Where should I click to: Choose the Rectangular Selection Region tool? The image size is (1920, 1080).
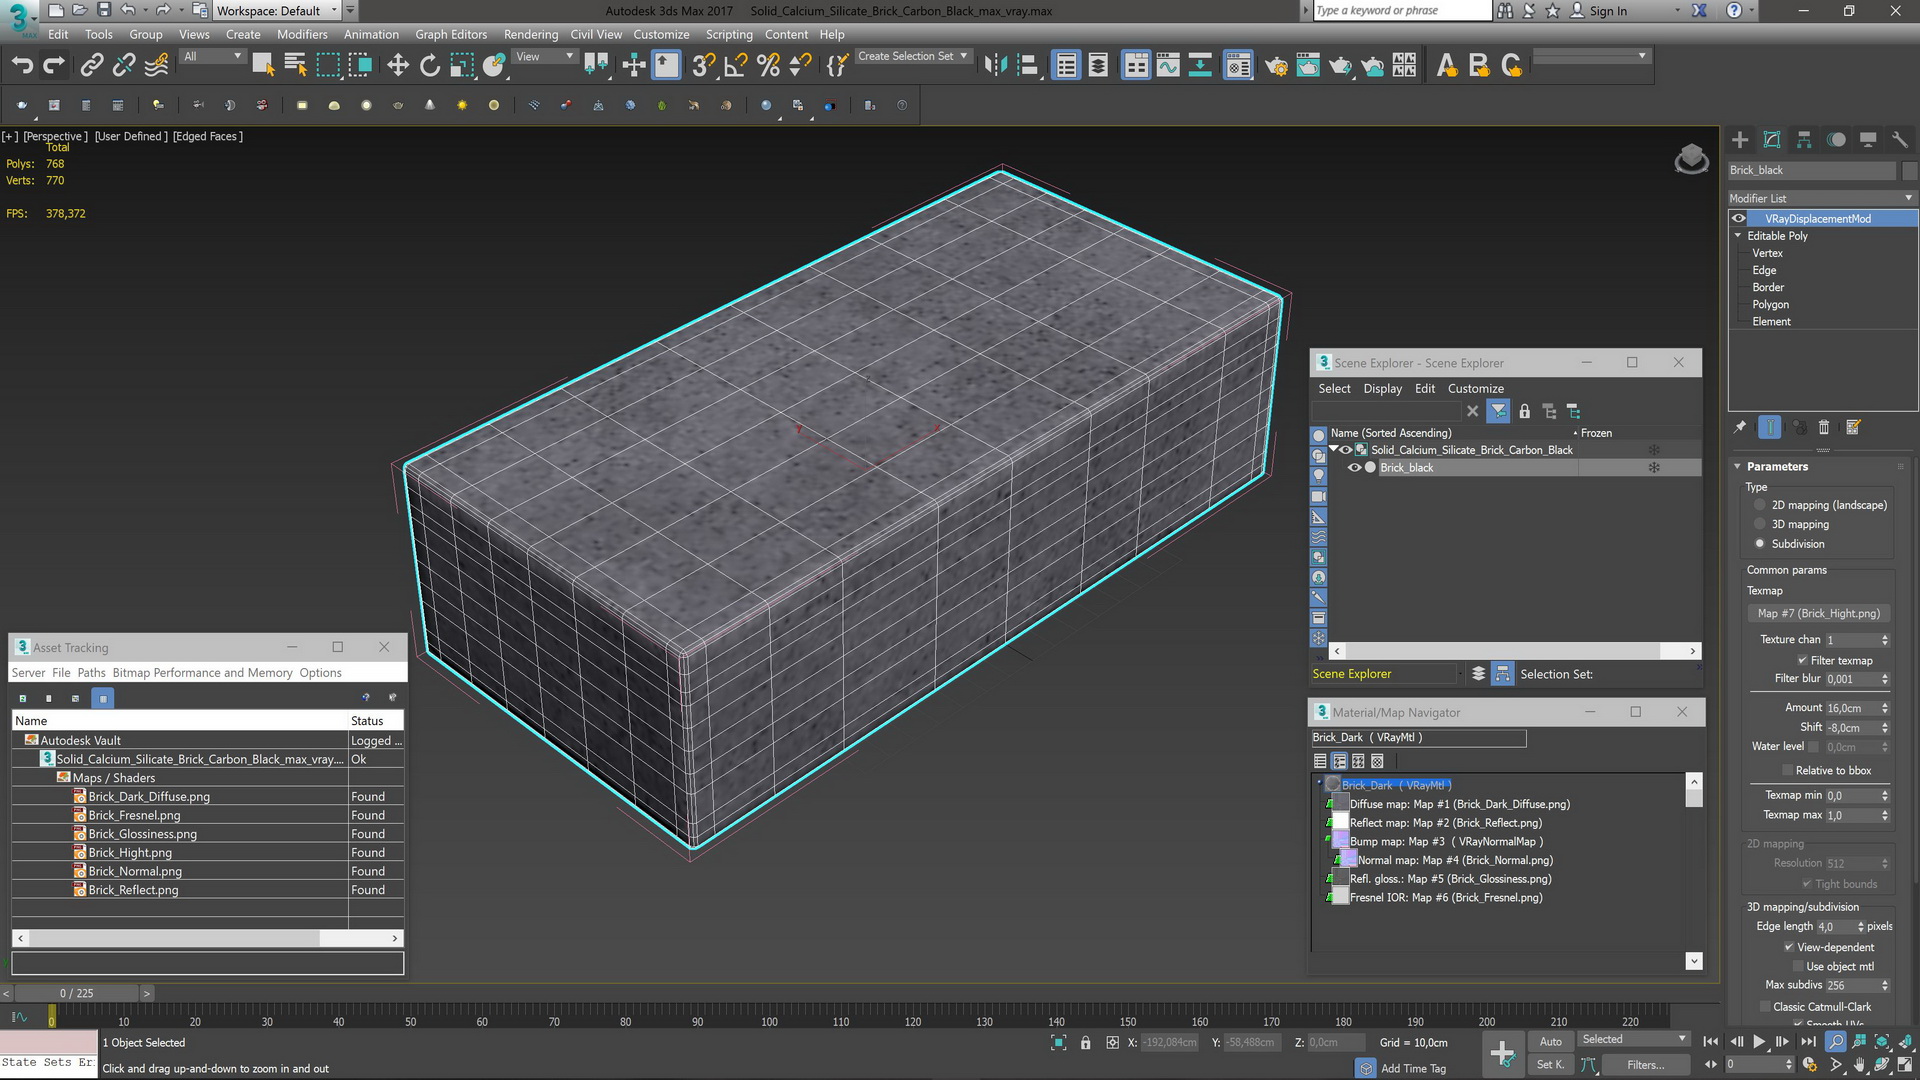pyautogui.click(x=328, y=66)
